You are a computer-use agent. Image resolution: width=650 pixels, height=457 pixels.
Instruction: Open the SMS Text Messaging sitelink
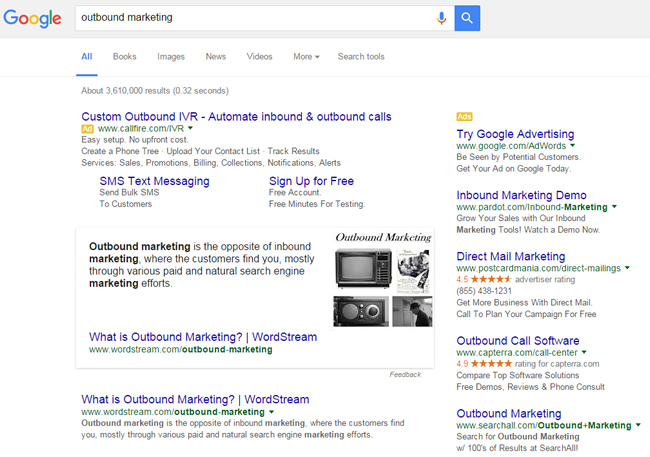(154, 181)
